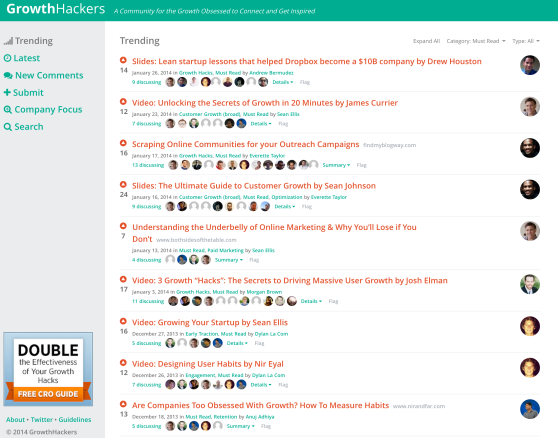This screenshot has height=438, width=558.
Task: Expand Details for Dropbox slides post
Action: 283,82
